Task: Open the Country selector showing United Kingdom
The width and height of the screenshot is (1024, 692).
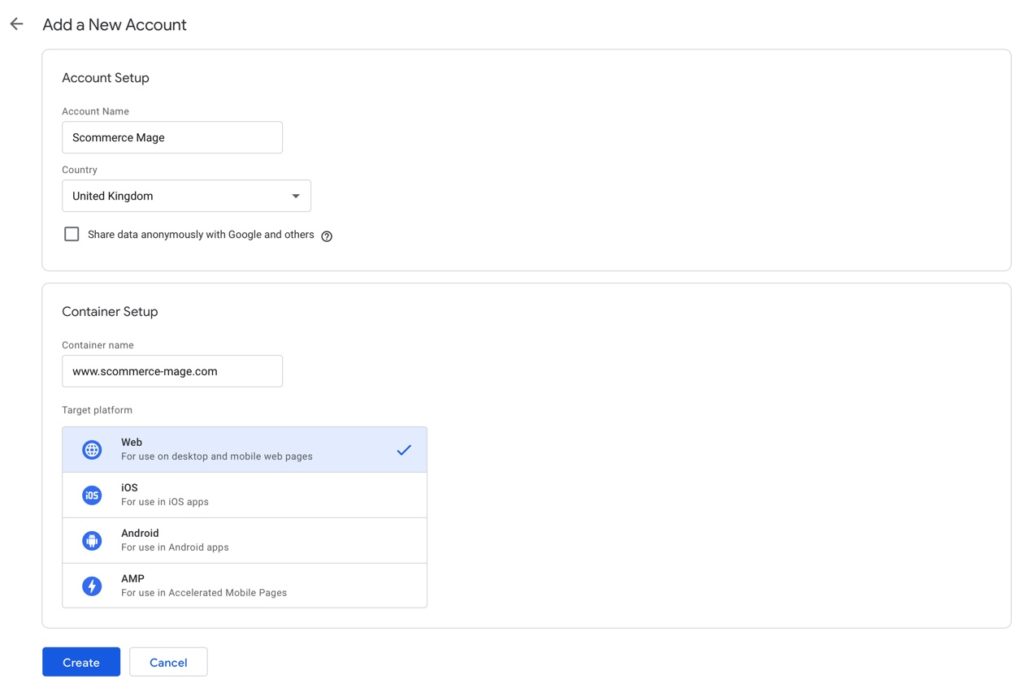Action: click(186, 195)
